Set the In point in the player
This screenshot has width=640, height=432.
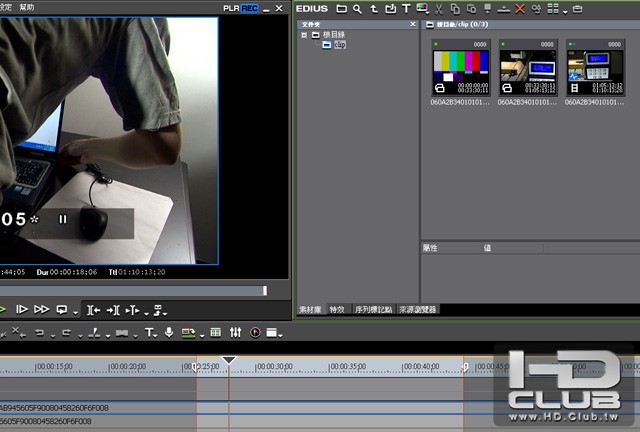tap(93, 310)
